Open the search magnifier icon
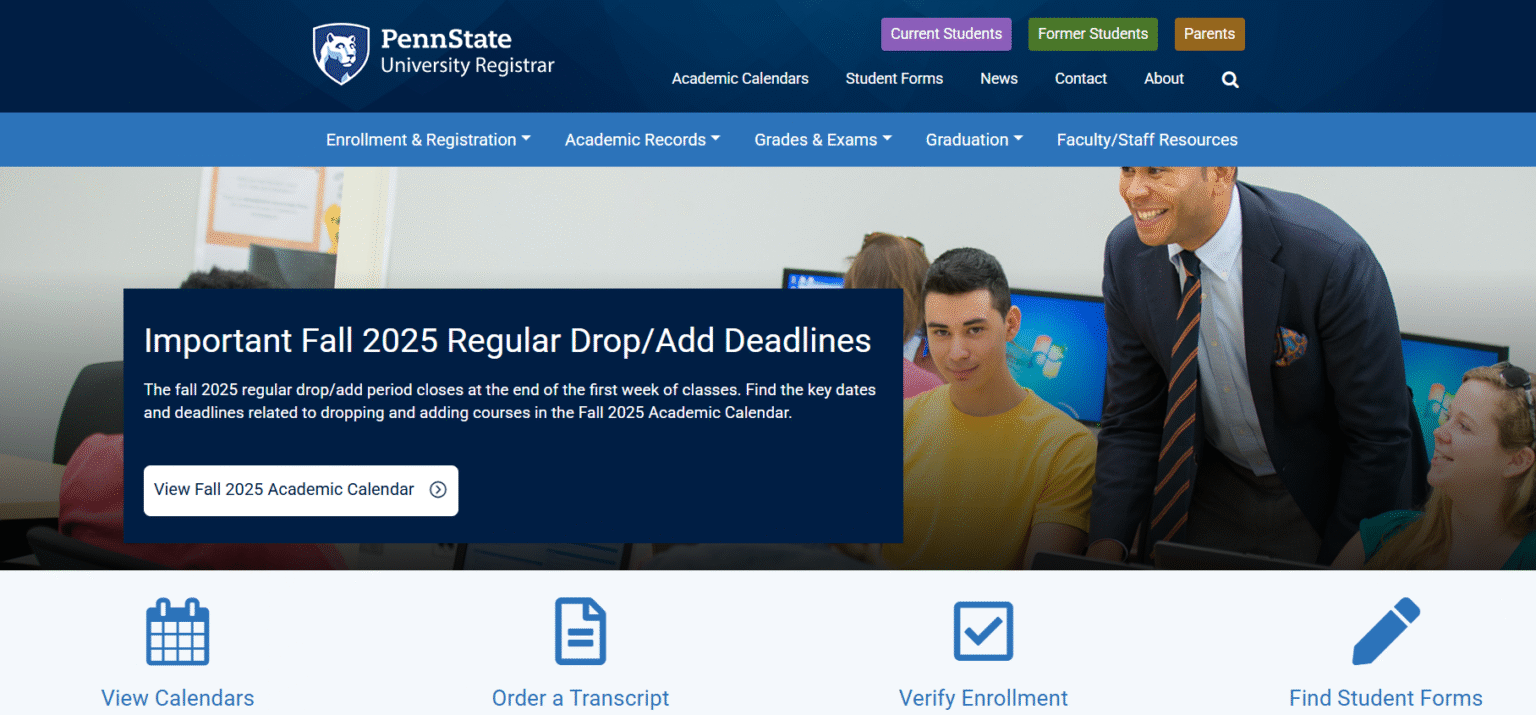Screen dimensions: 1536x715 [1229, 79]
